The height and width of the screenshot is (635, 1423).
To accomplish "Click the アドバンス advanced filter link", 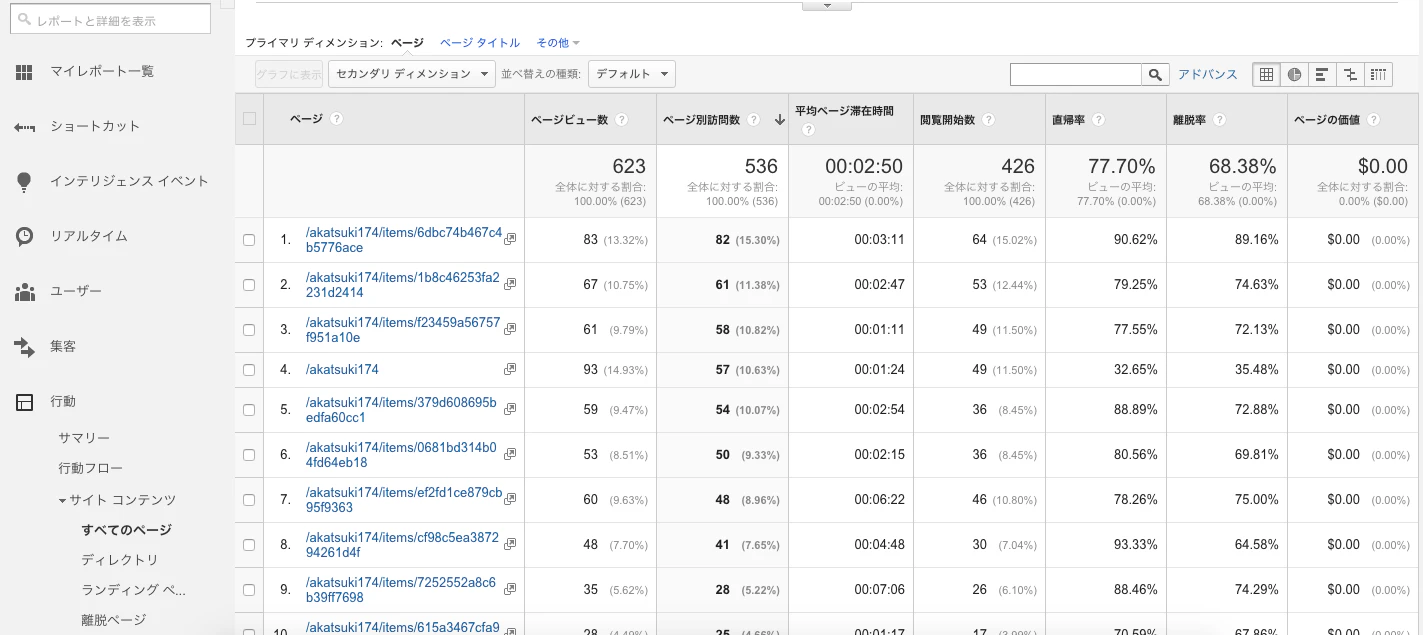I will click(x=1208, y=74).
